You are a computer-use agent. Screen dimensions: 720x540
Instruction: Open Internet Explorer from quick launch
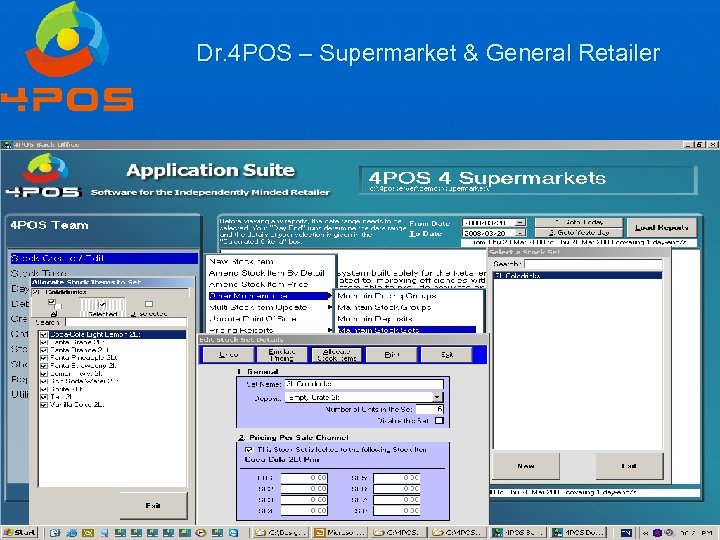coord(71,533)
